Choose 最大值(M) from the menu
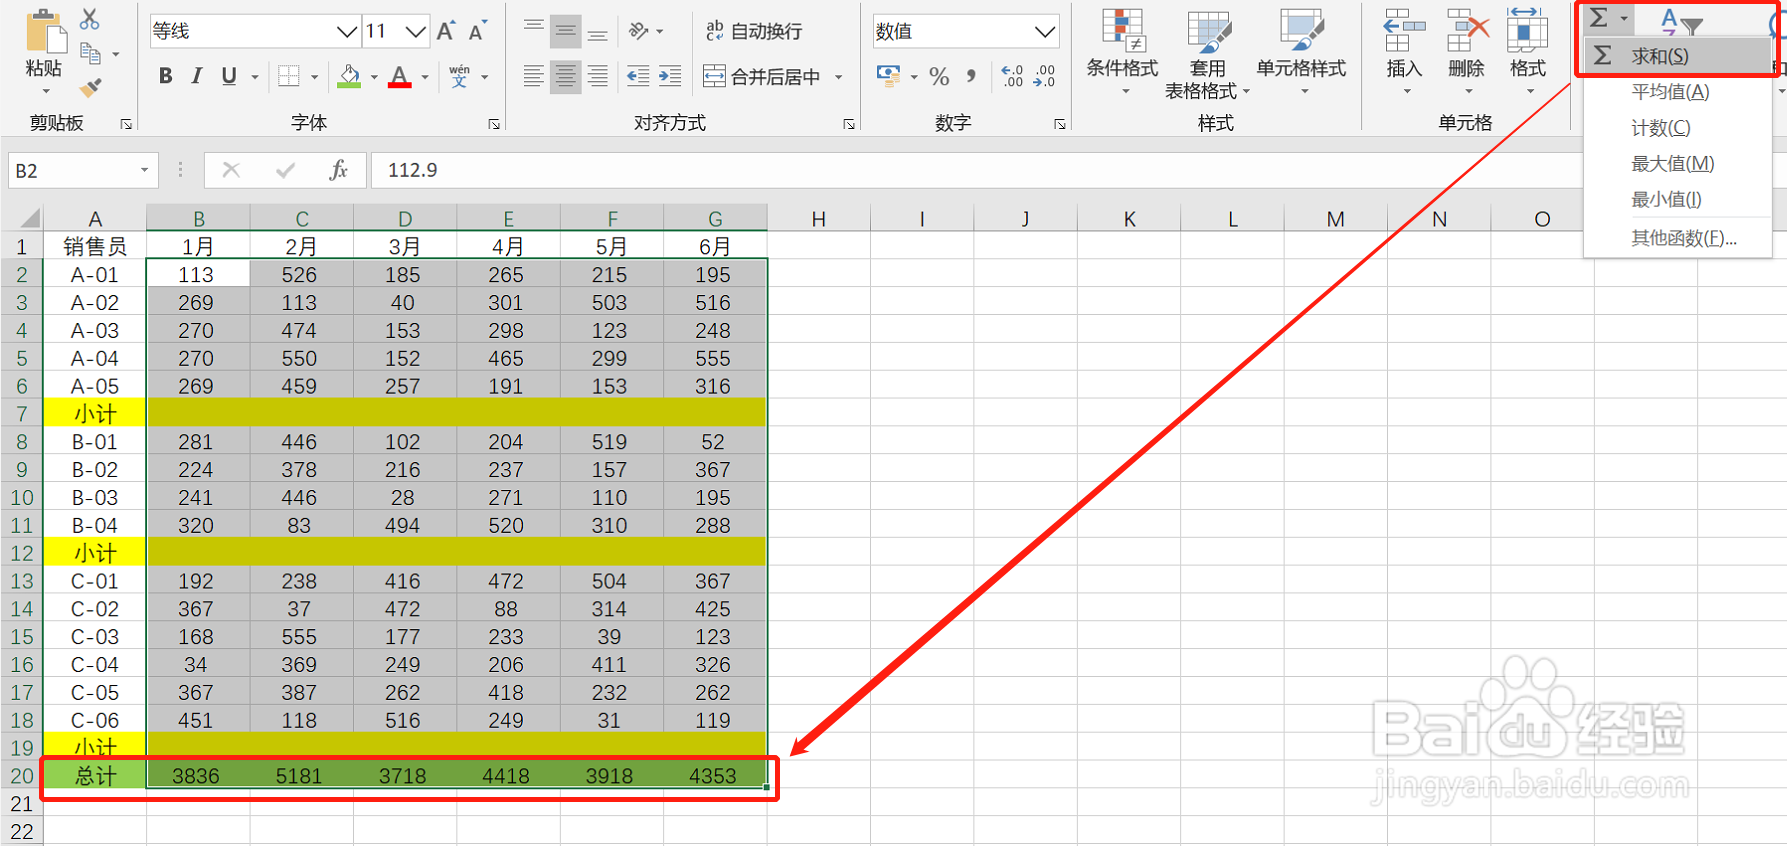Screen dimensions: 1787x846 1678,164
